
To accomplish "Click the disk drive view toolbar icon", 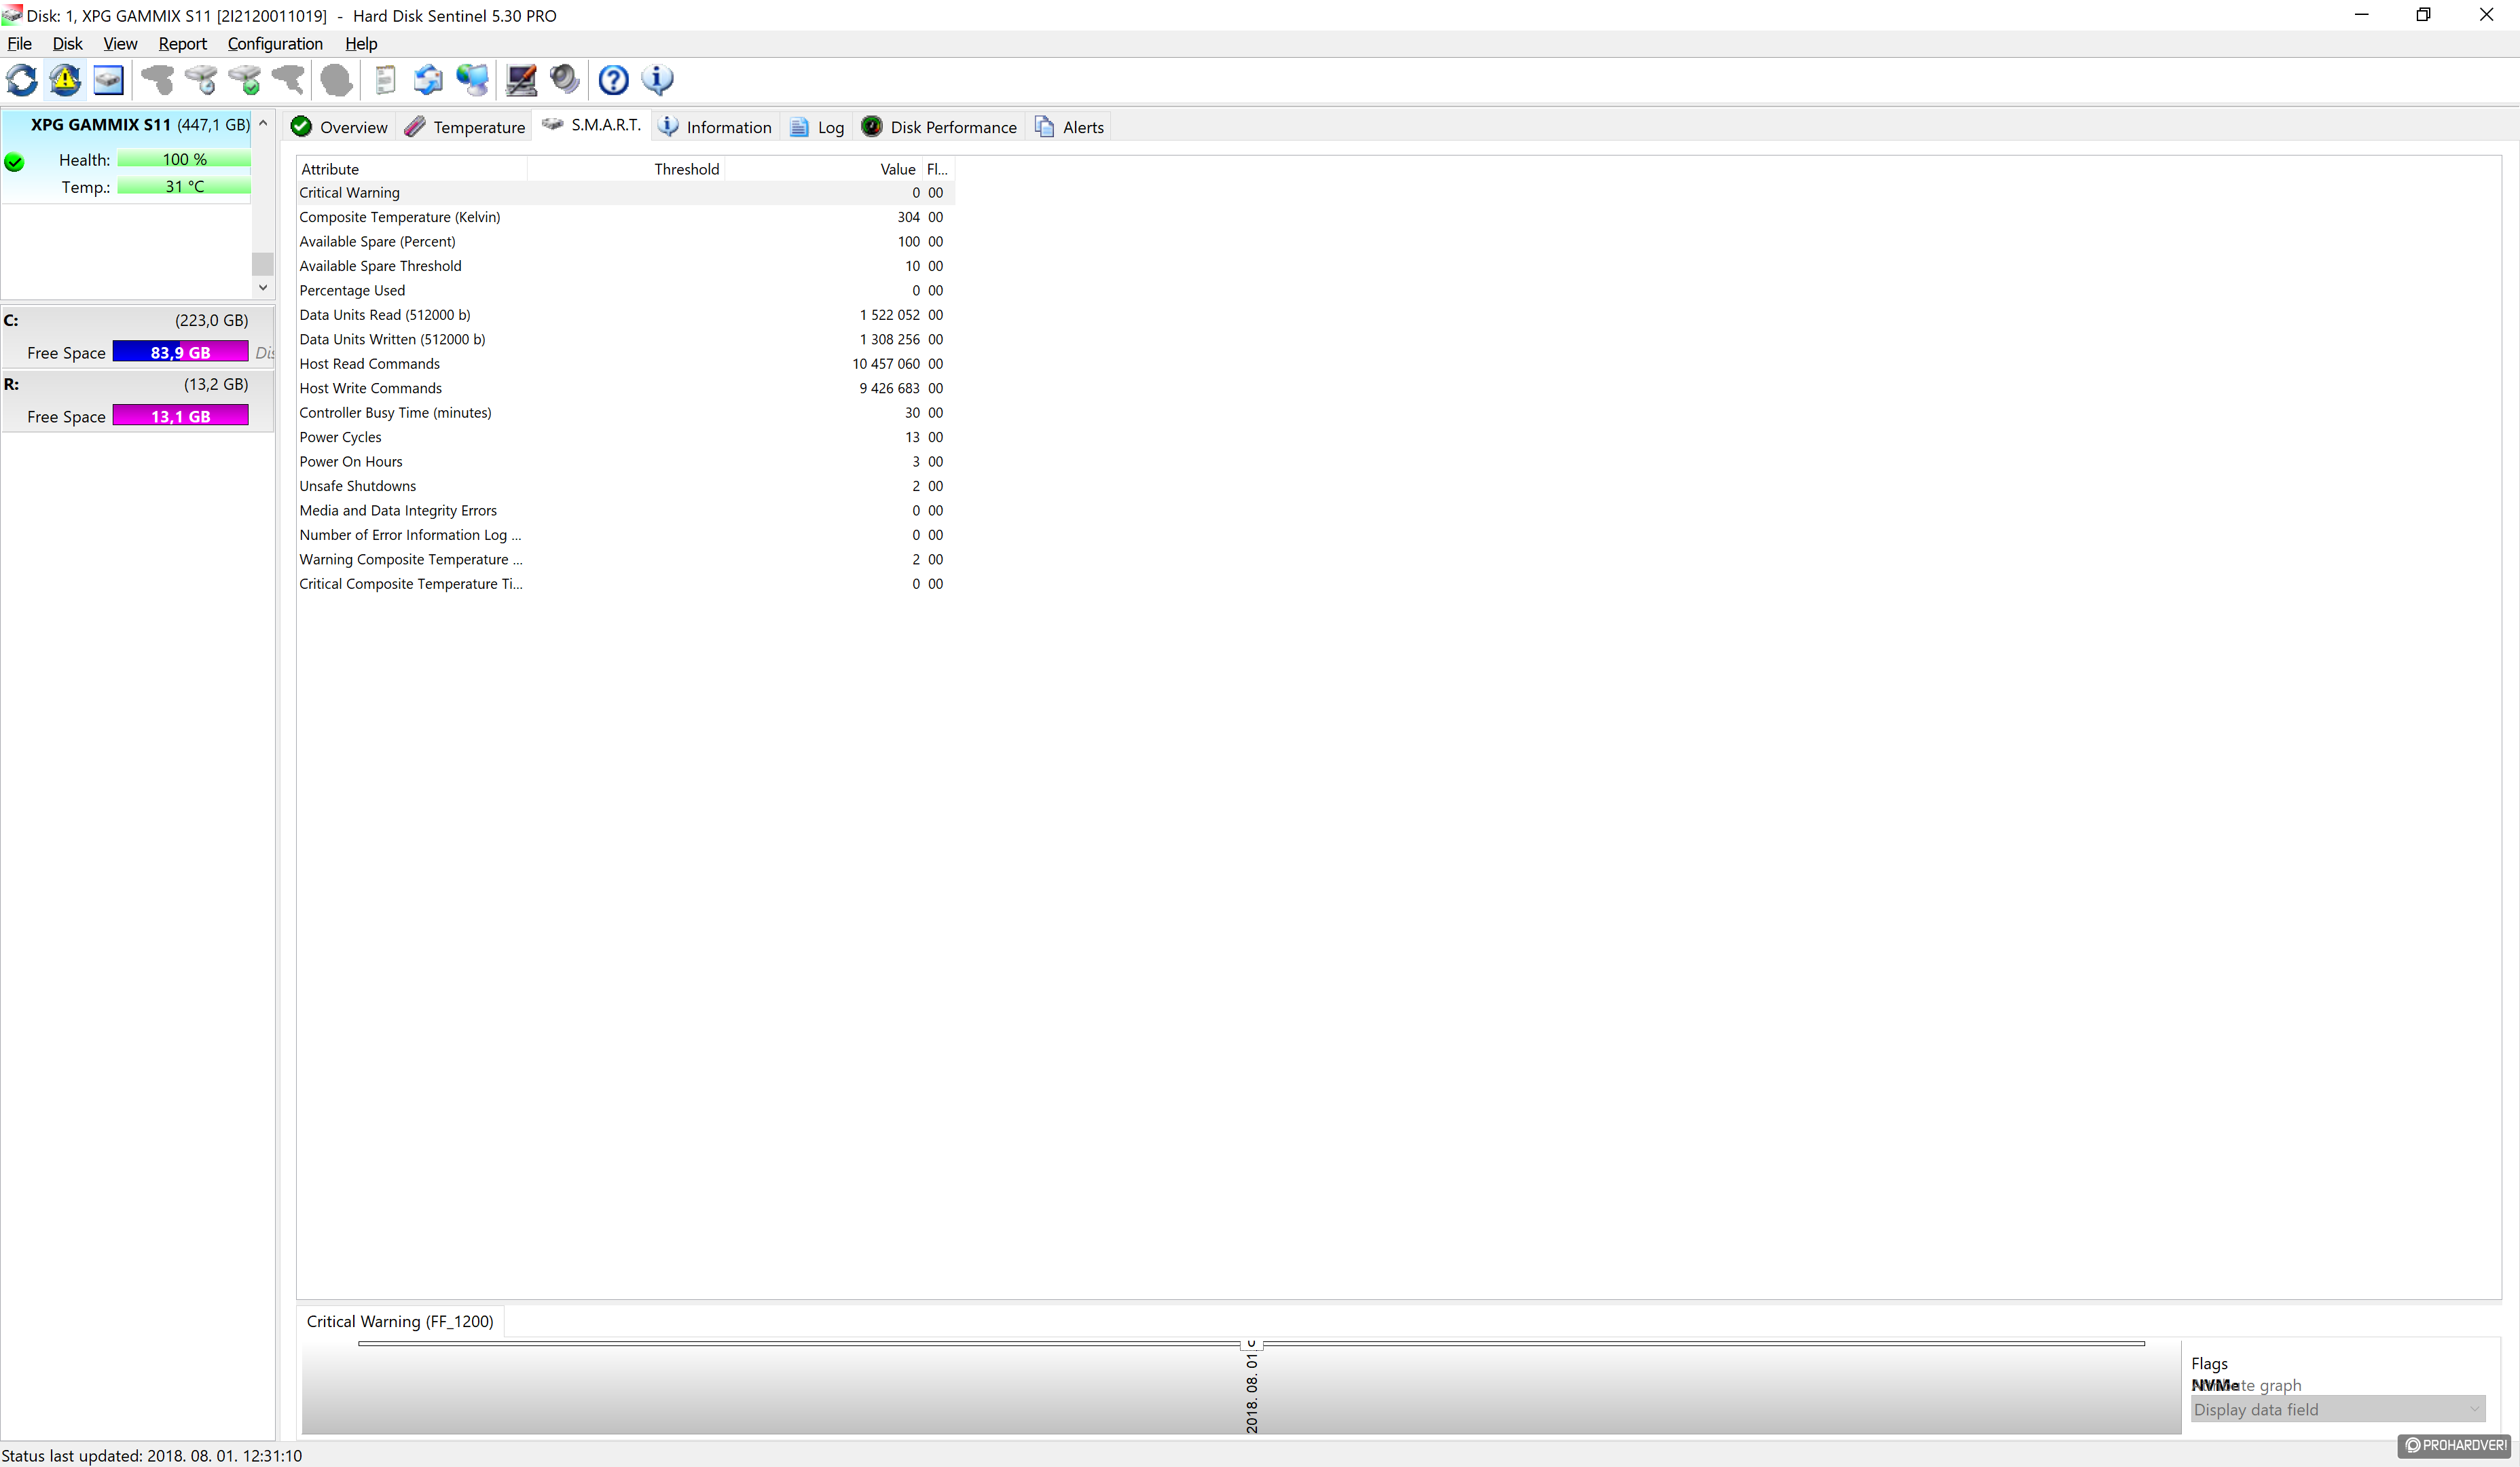I will 109,80.
